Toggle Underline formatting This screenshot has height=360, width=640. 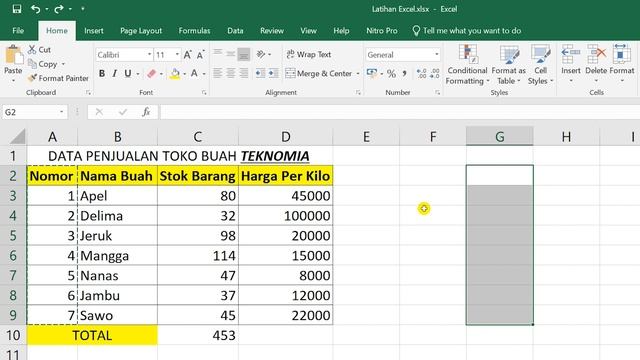(128, 73)
